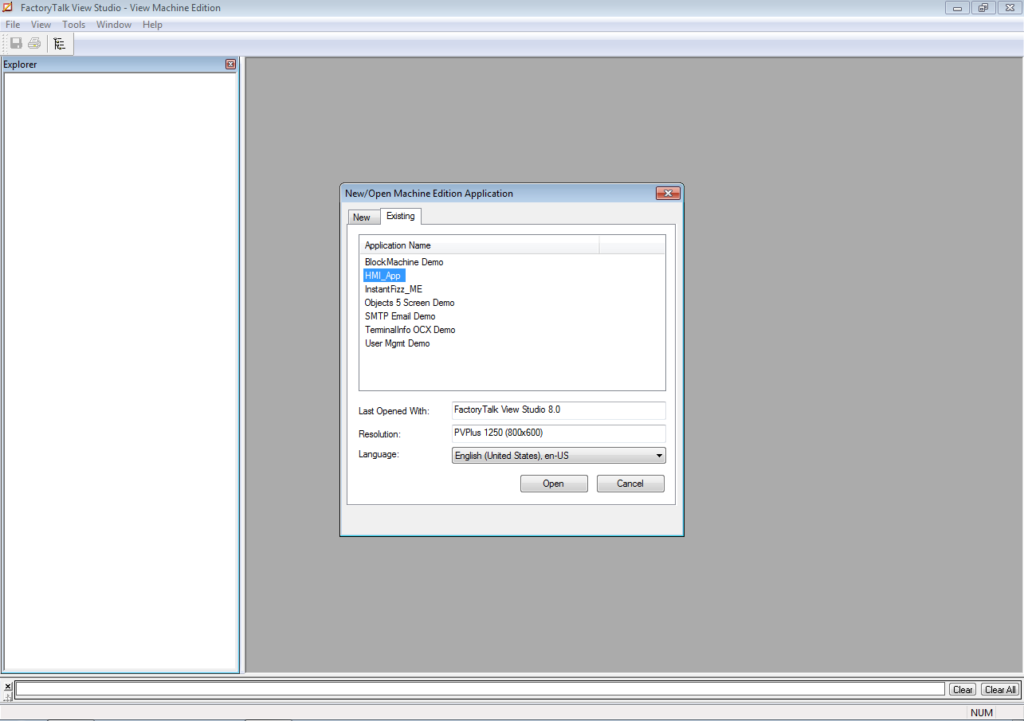Select the Application Explorer tree icon on toolbar

point(59,42)
